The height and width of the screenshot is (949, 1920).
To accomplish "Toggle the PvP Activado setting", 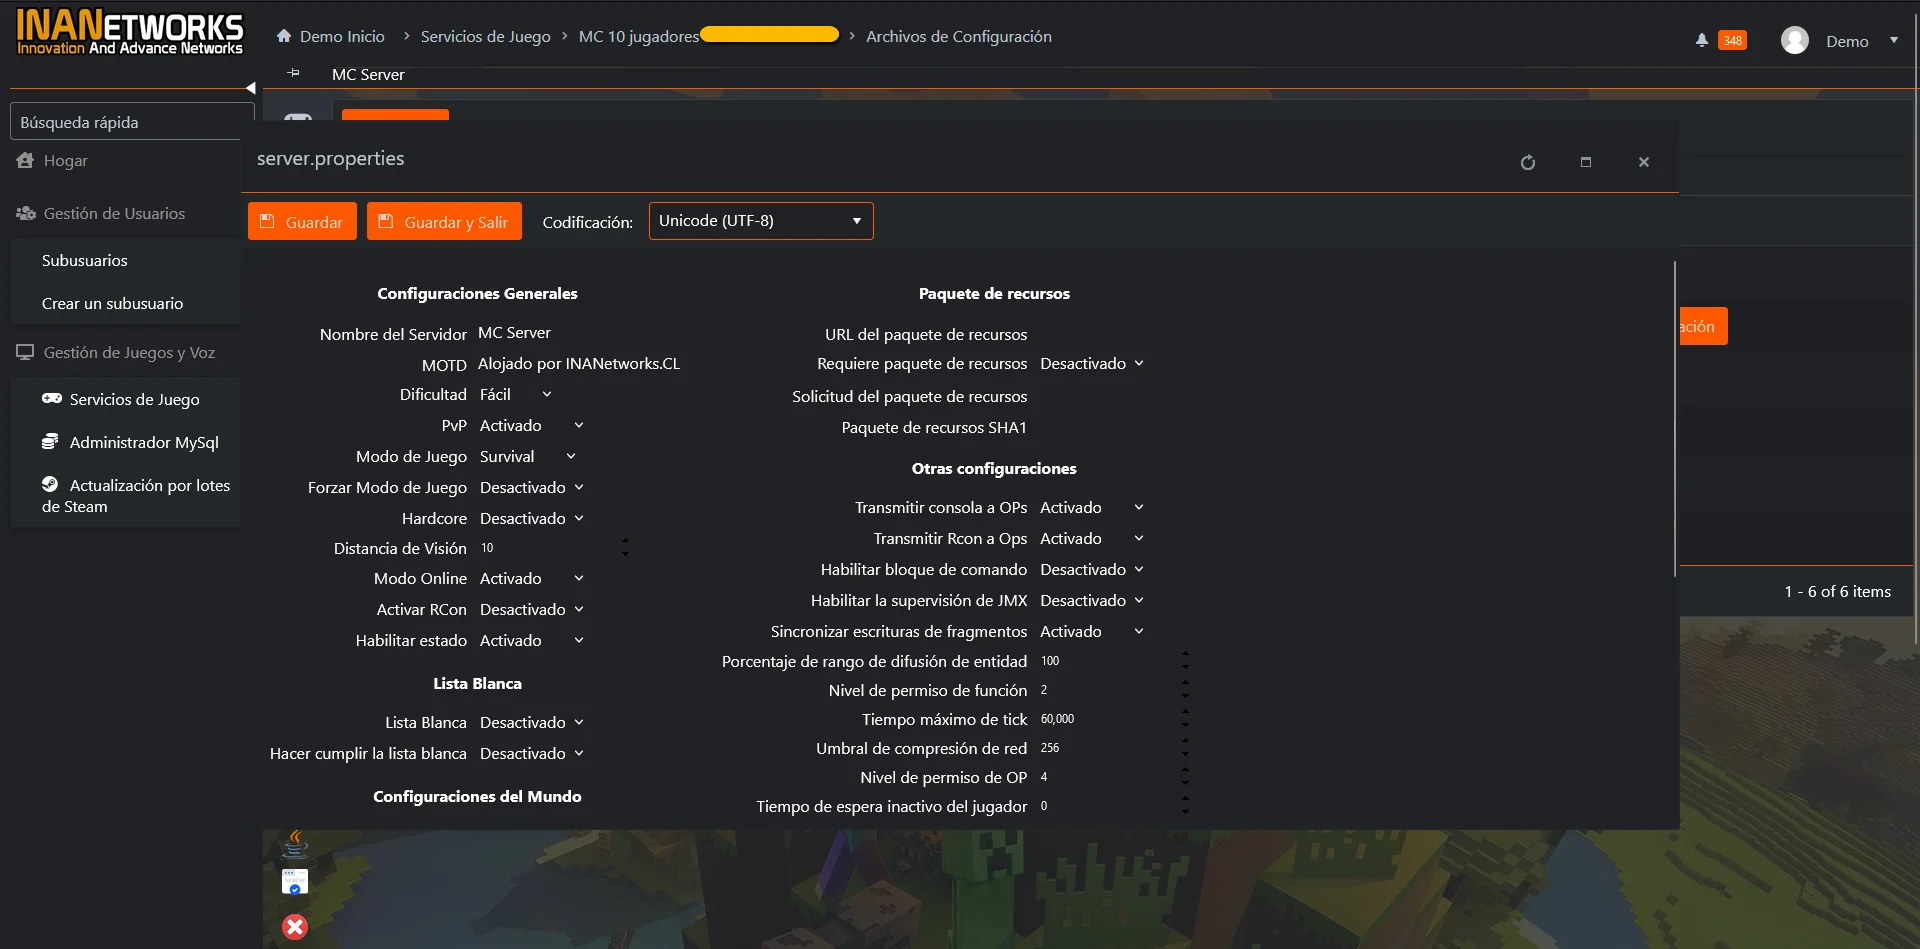I will [x=531, y=426].
